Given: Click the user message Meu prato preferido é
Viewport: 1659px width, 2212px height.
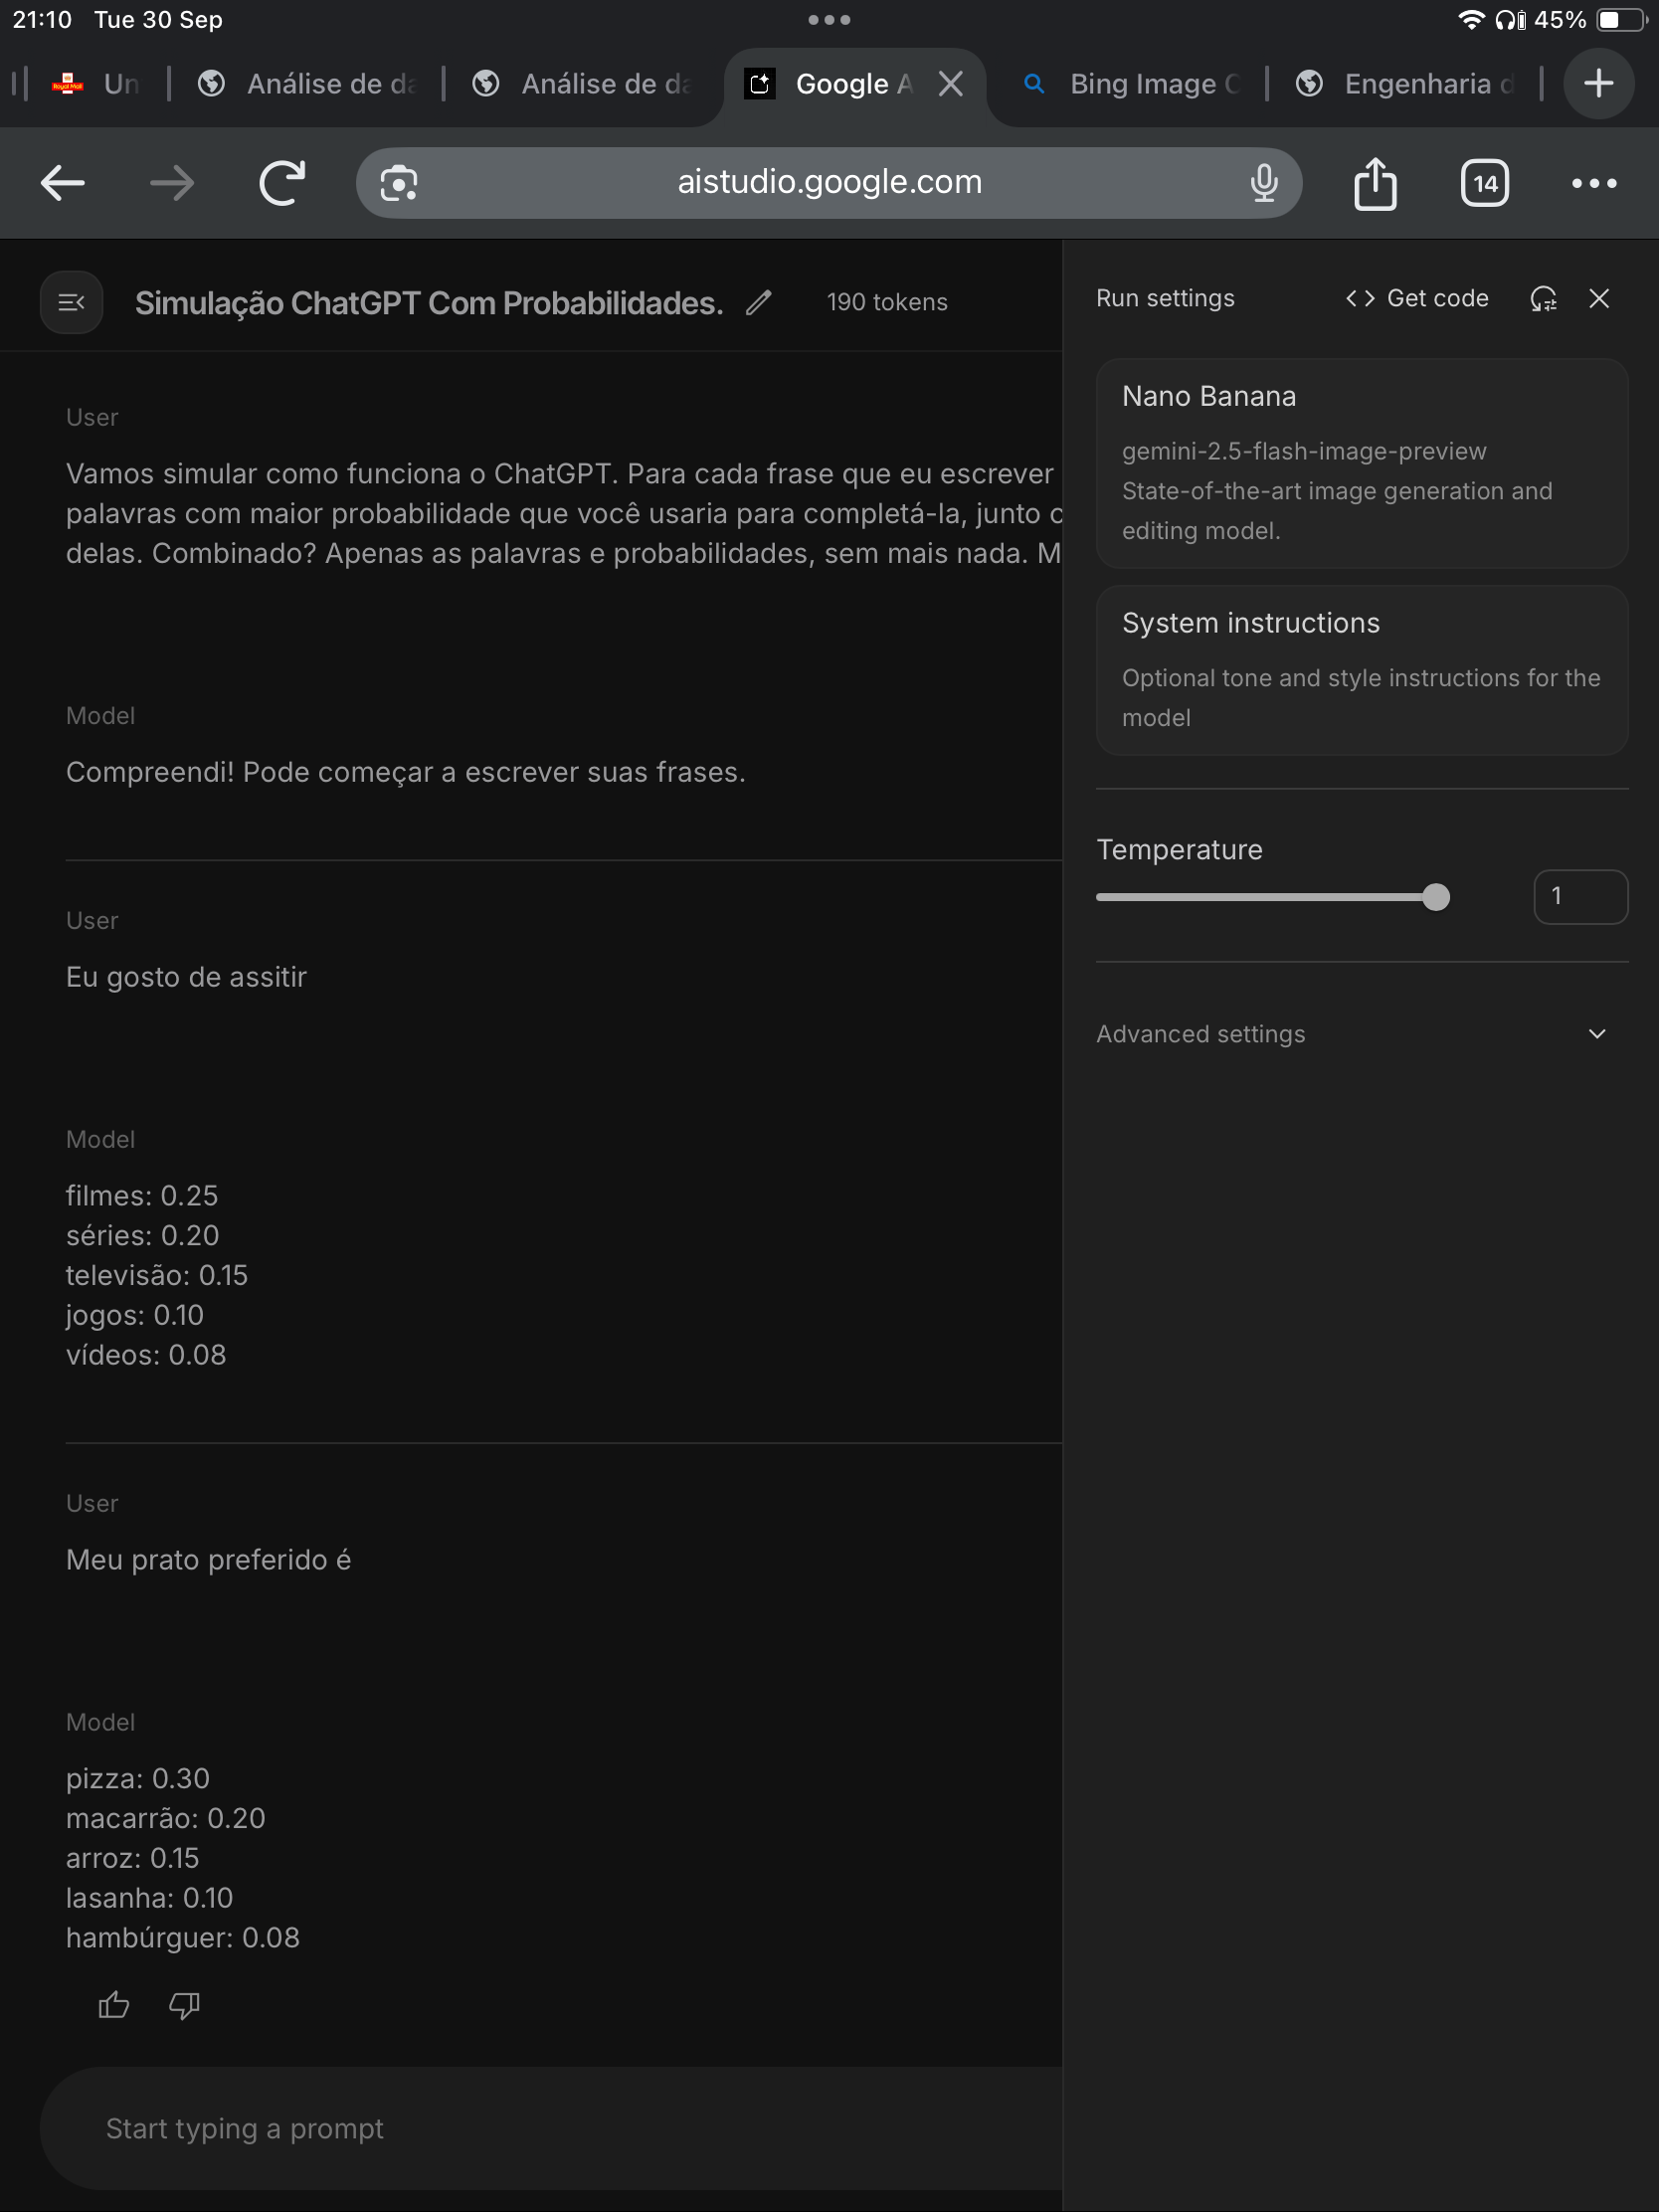Looking at the screenshot, I should 208,1560.
